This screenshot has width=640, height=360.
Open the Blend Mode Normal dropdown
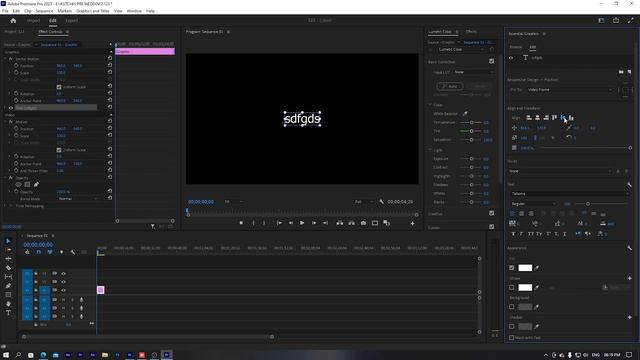(78, 199)
